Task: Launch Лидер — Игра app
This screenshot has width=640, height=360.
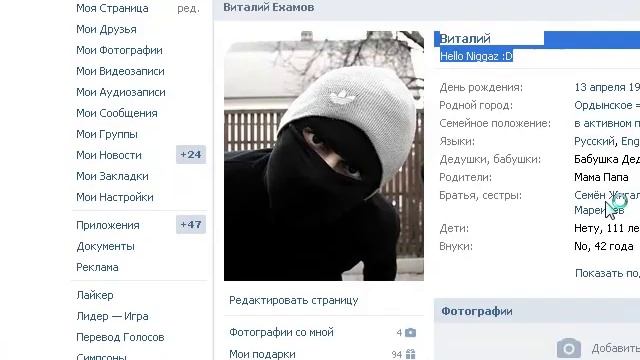Action: coord(112,316)
